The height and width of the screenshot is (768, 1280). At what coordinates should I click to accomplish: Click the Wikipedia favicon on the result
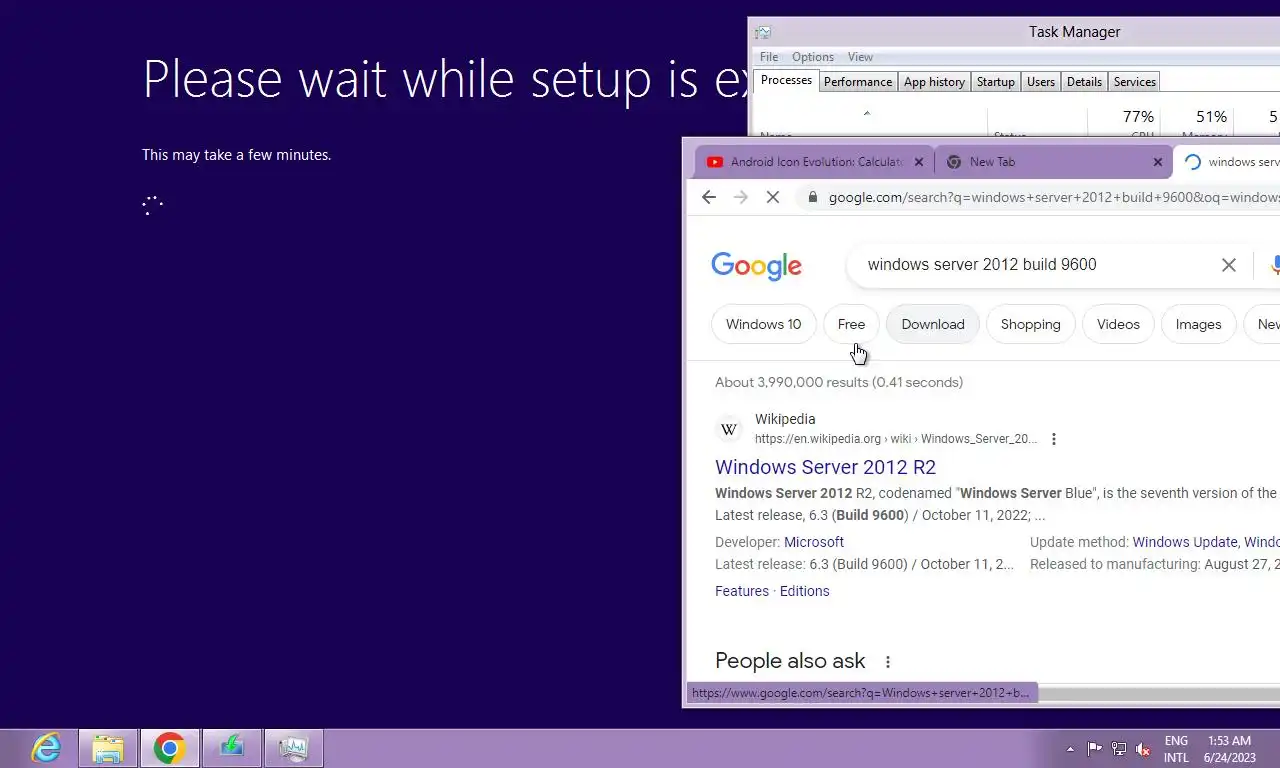[729, 429]
